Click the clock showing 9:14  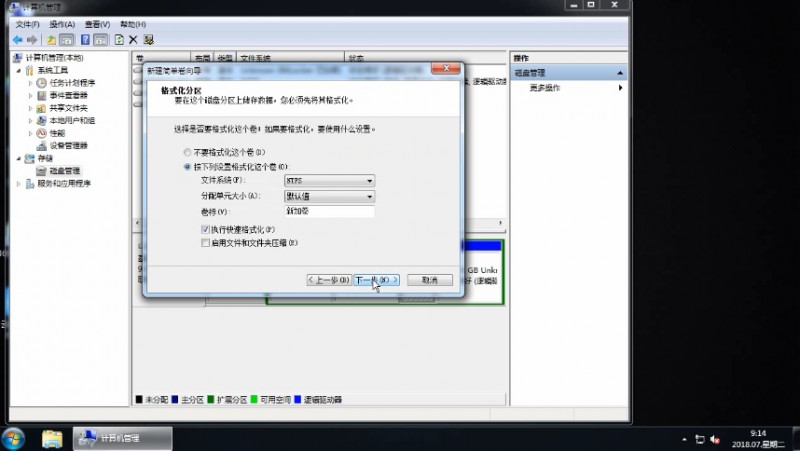click(758, 434)
